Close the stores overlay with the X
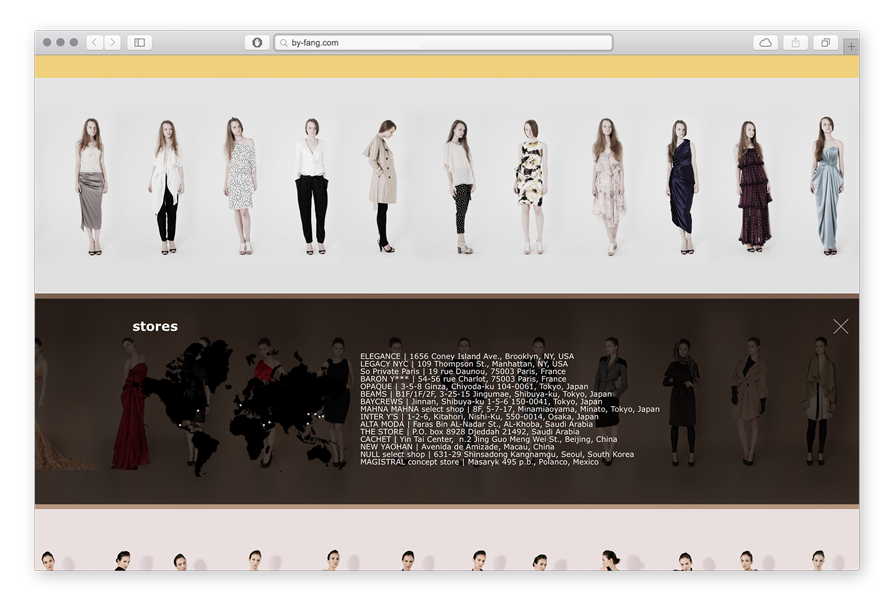 pyautogui.click(x=840, y=326)
